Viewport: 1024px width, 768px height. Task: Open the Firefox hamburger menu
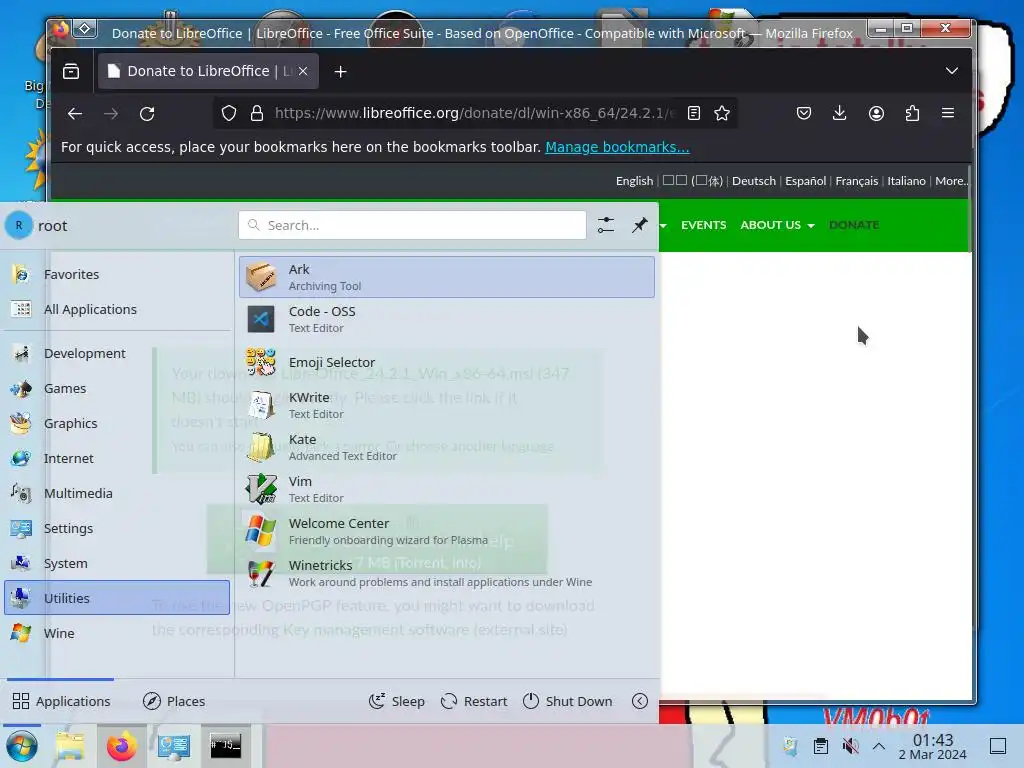coord(948,114)
